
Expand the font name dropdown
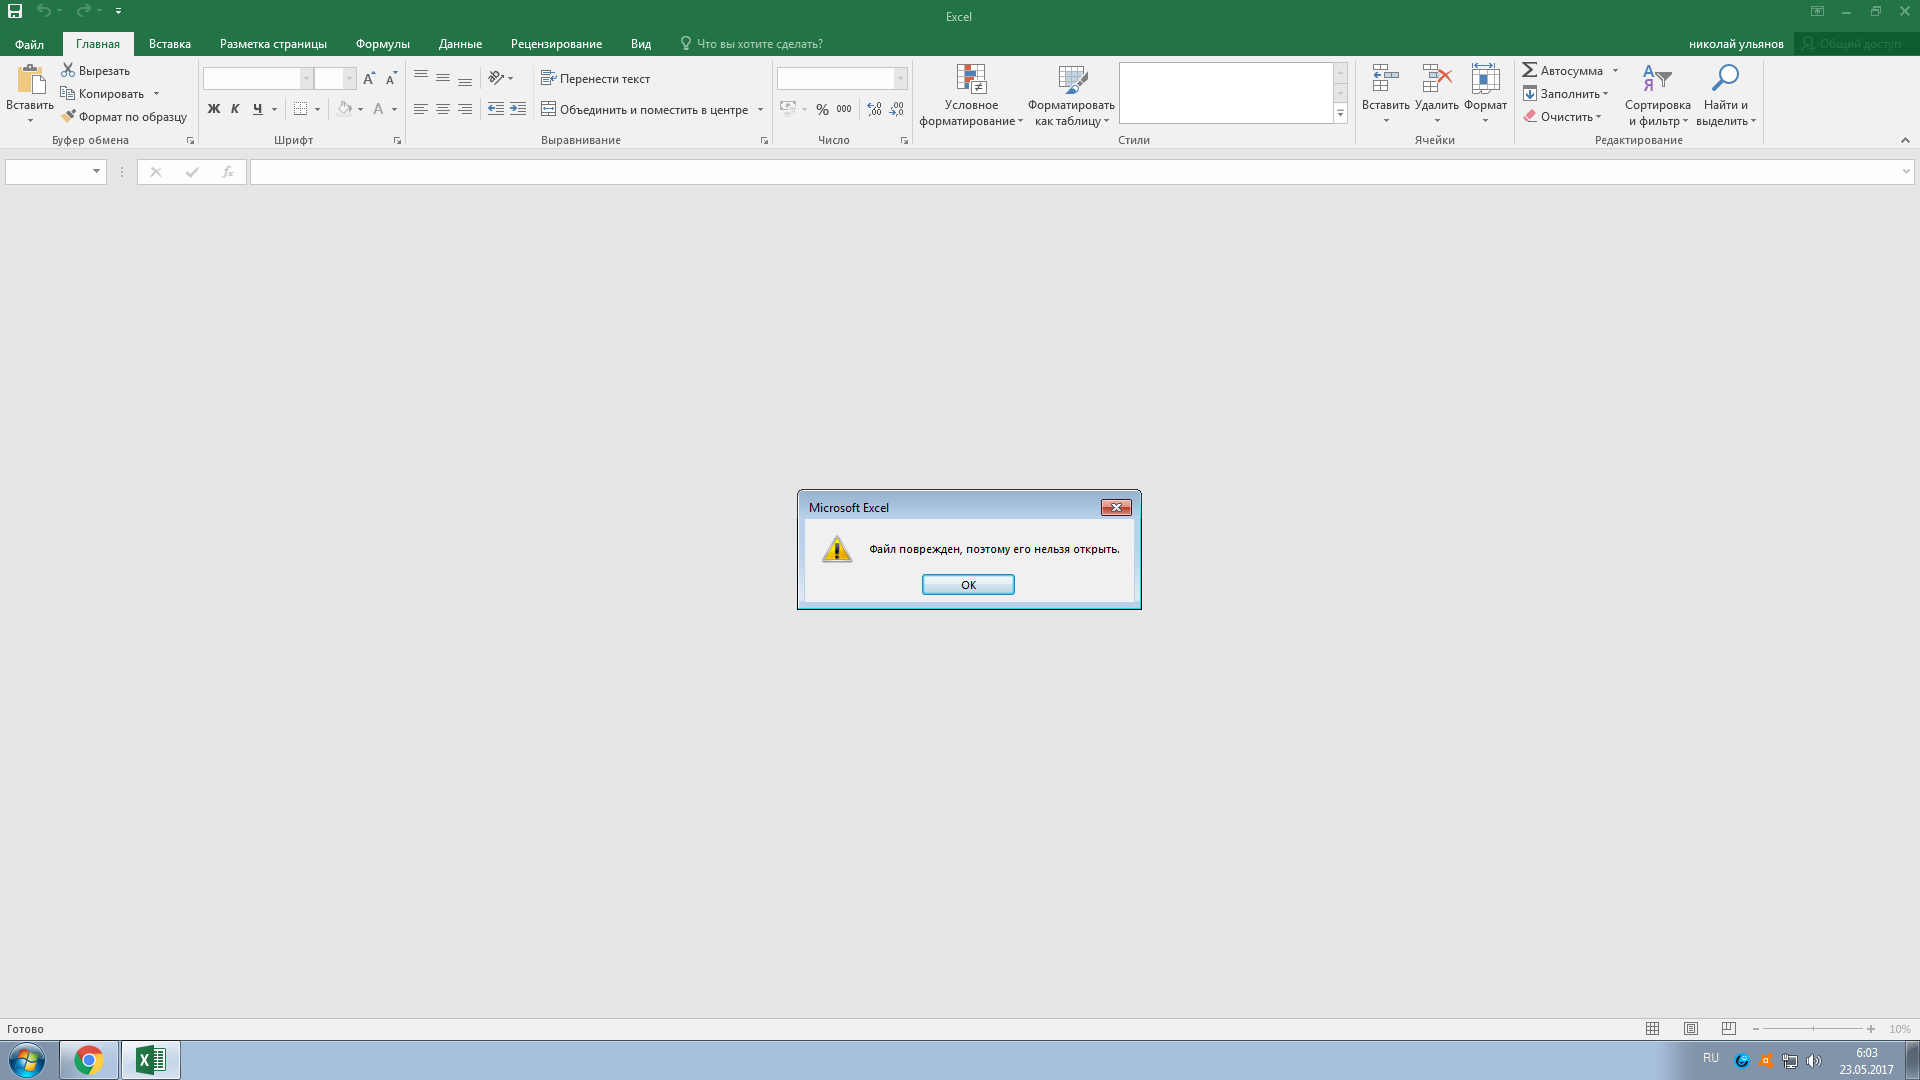[x=307, y=79]
